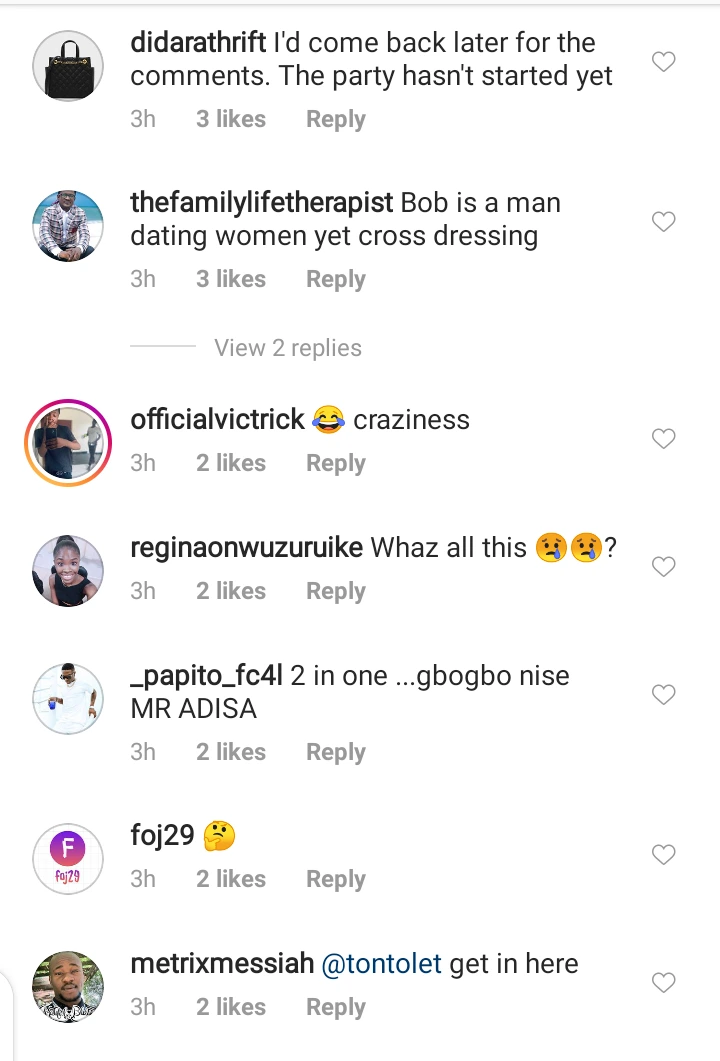Expand View 2 replies thread
Viewport: 720px width, 1061px height.
(288, 348)
